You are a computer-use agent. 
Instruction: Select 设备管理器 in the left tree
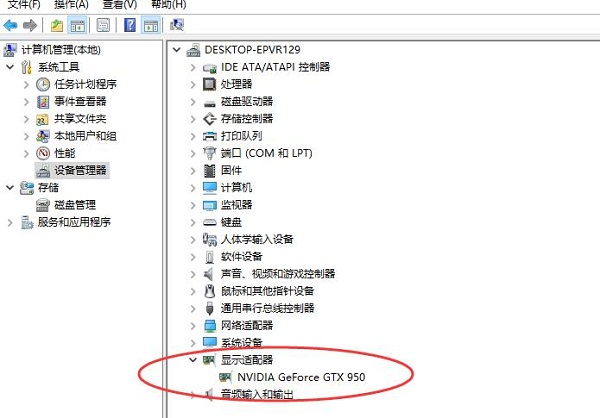pyautogui.click(x=81, y=170)
